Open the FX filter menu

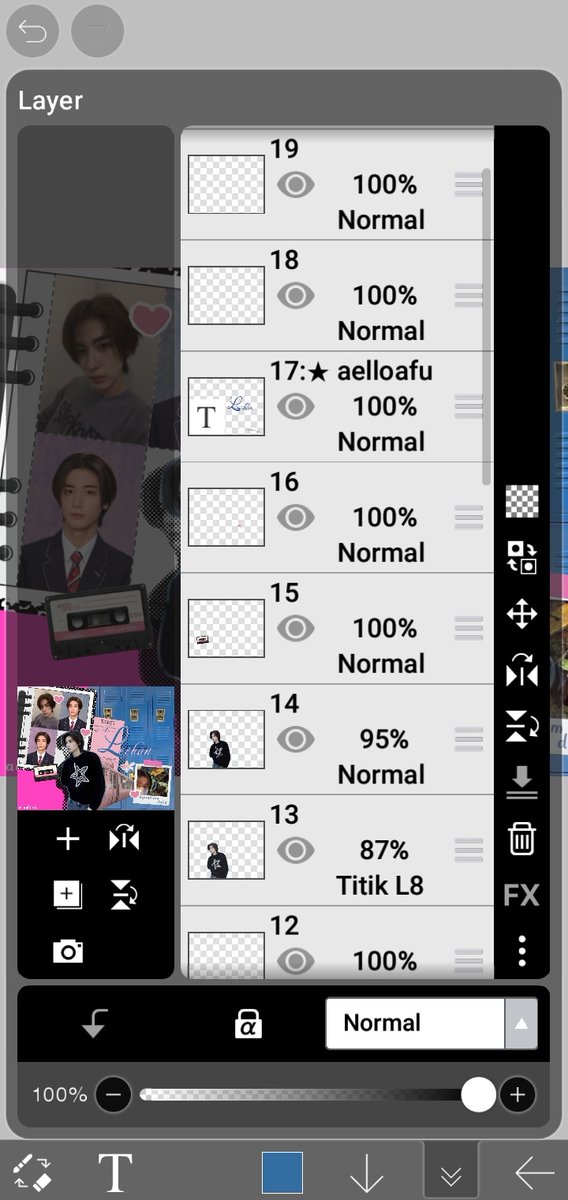tap(522, 894)
